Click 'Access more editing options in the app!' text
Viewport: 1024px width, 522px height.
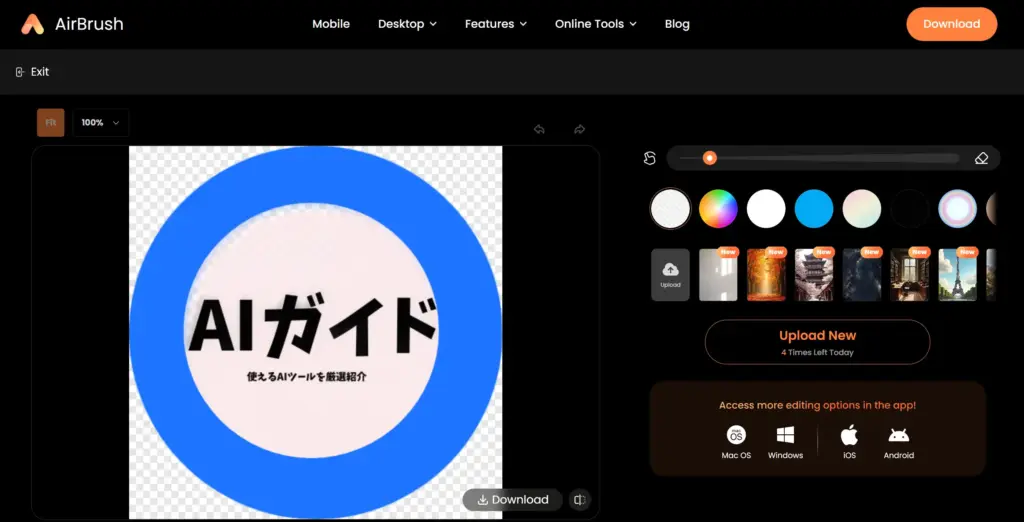817,405
